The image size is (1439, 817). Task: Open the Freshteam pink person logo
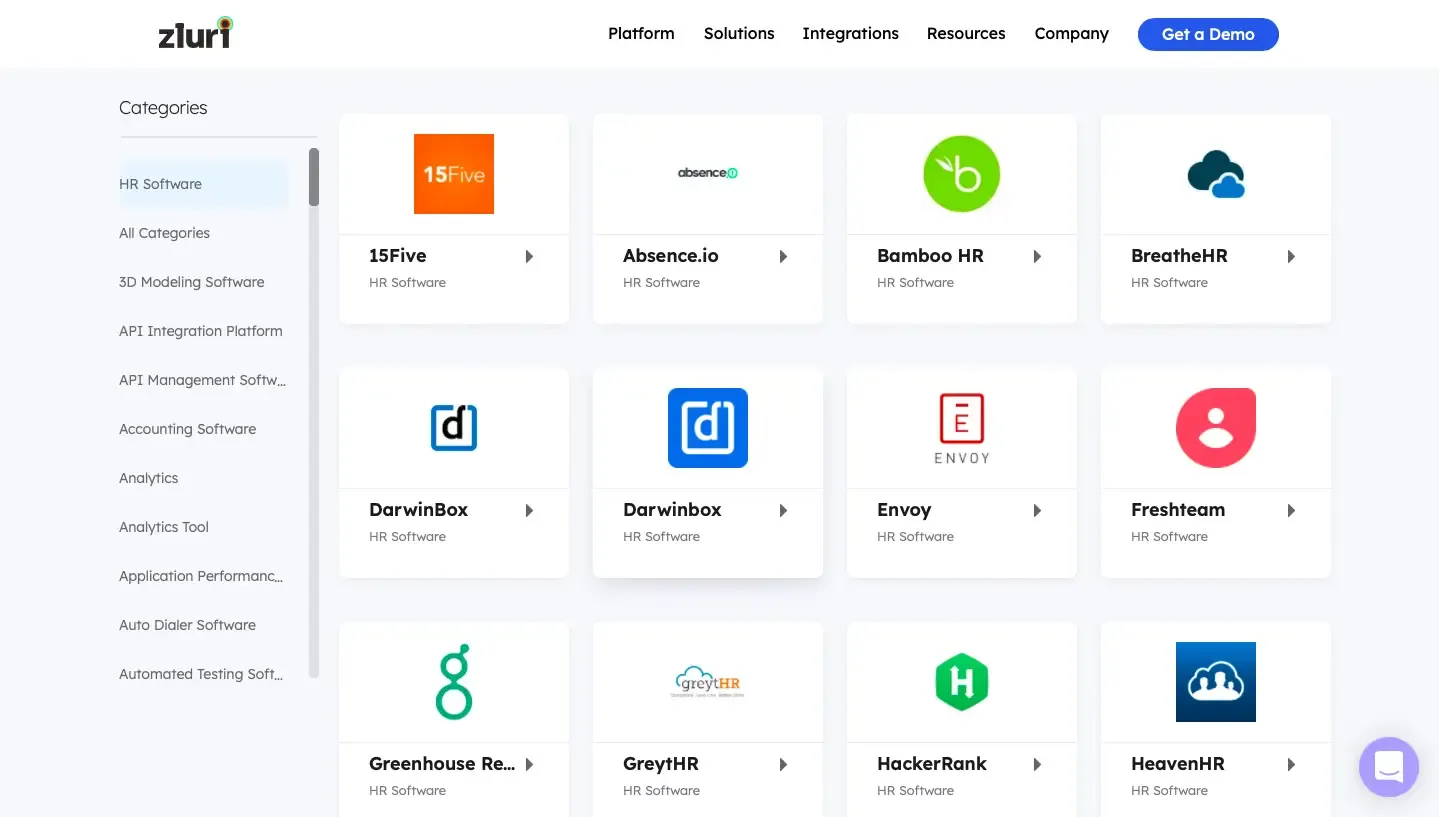coord(1216,428)
